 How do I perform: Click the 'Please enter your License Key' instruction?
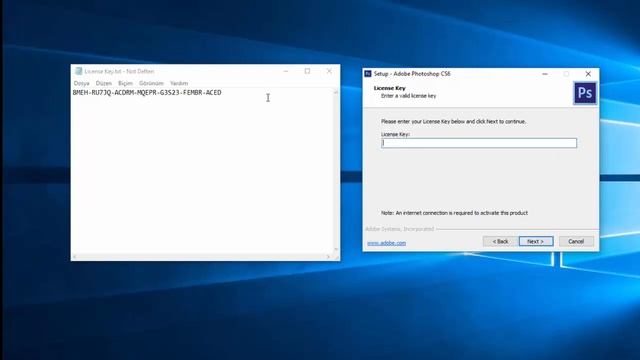453,122
